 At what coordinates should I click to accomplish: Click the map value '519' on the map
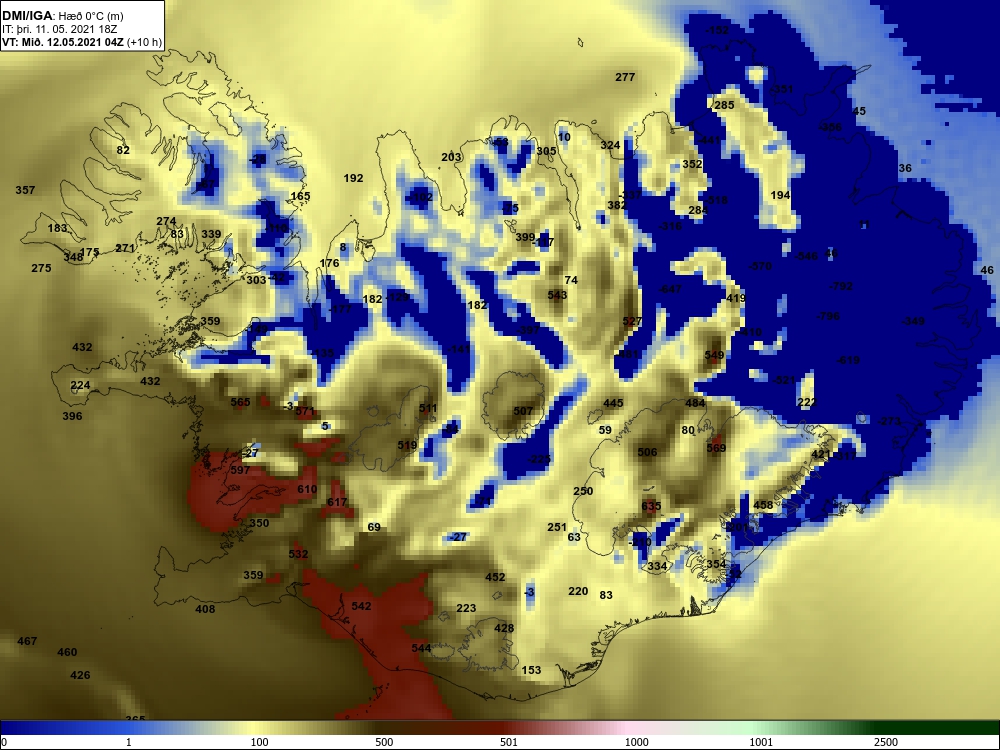pyautogui.click(x=407, y=445)
